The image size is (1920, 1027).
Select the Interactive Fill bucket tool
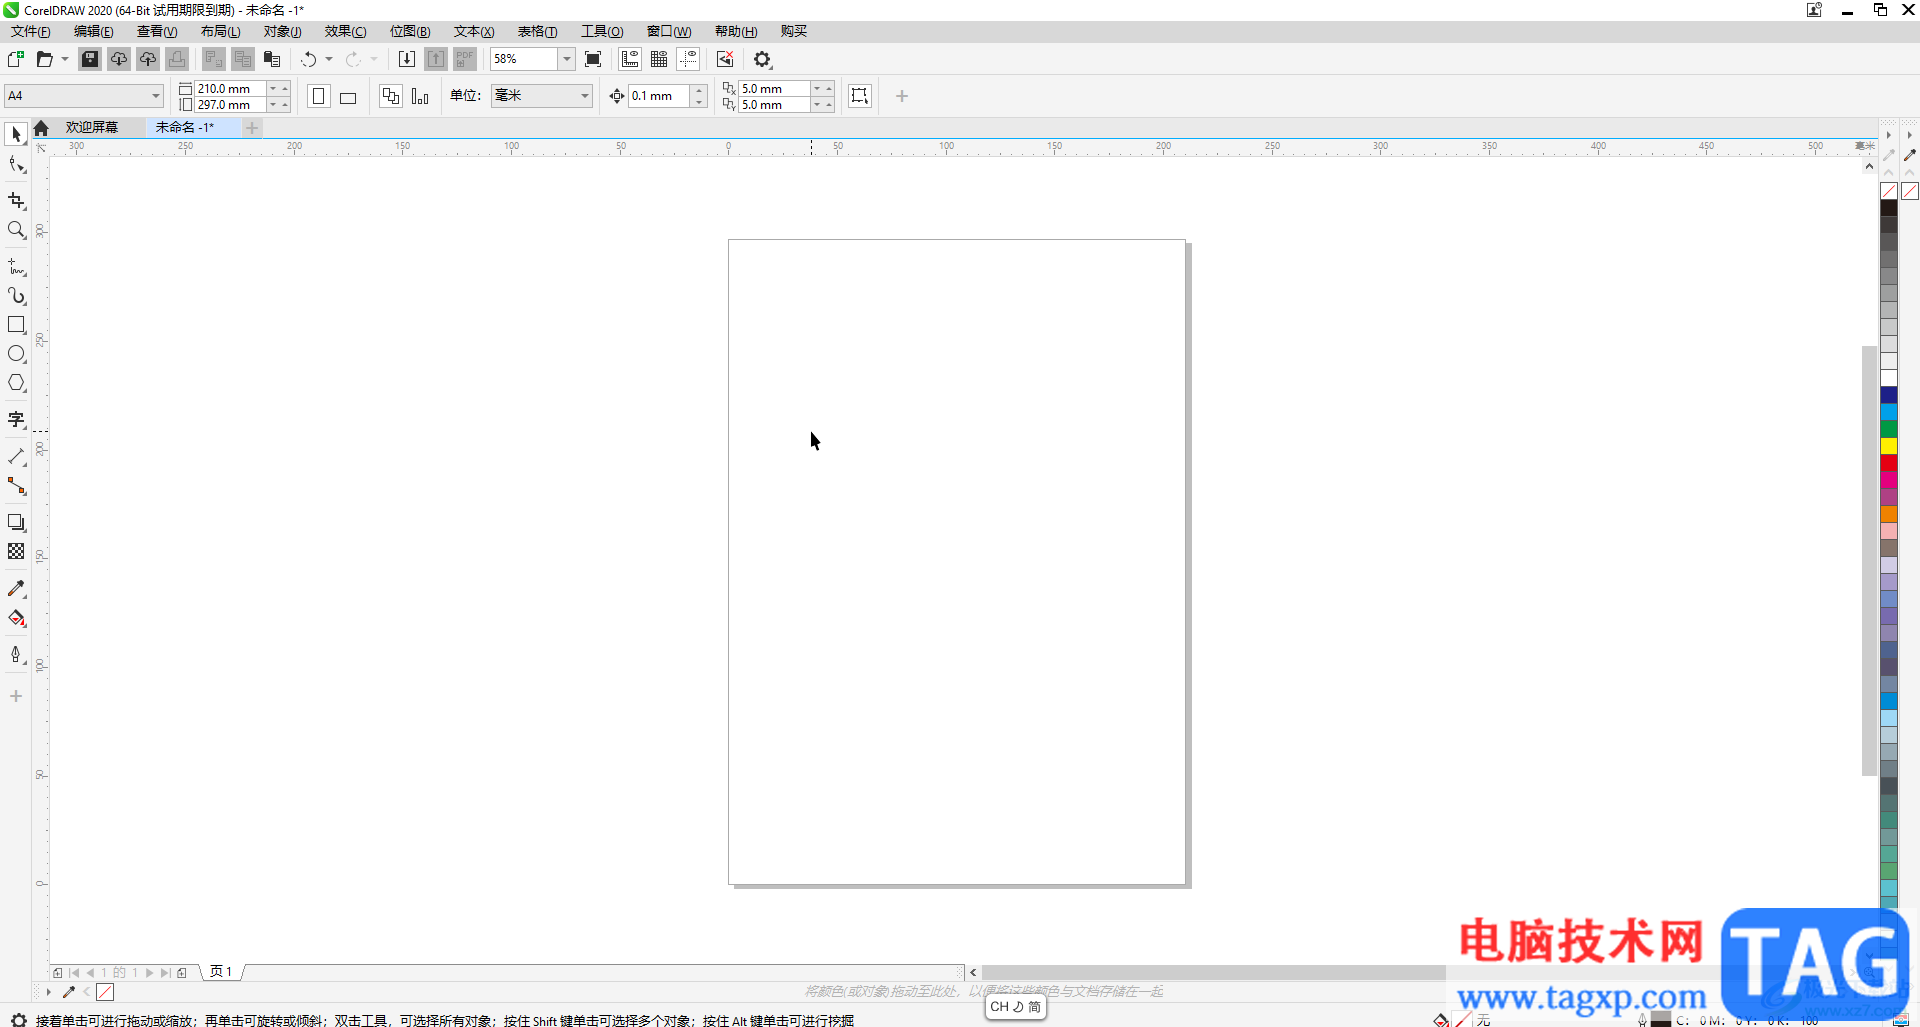pos(16,618)
